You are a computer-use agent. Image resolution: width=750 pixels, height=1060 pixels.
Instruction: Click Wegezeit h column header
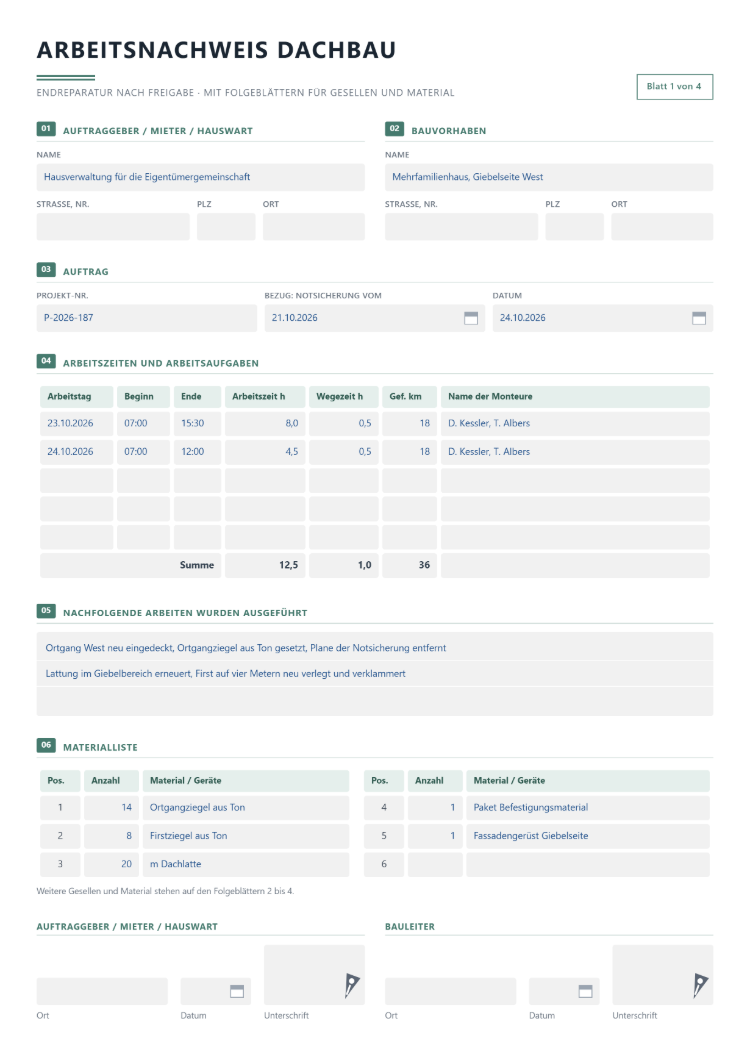point(344,397)
